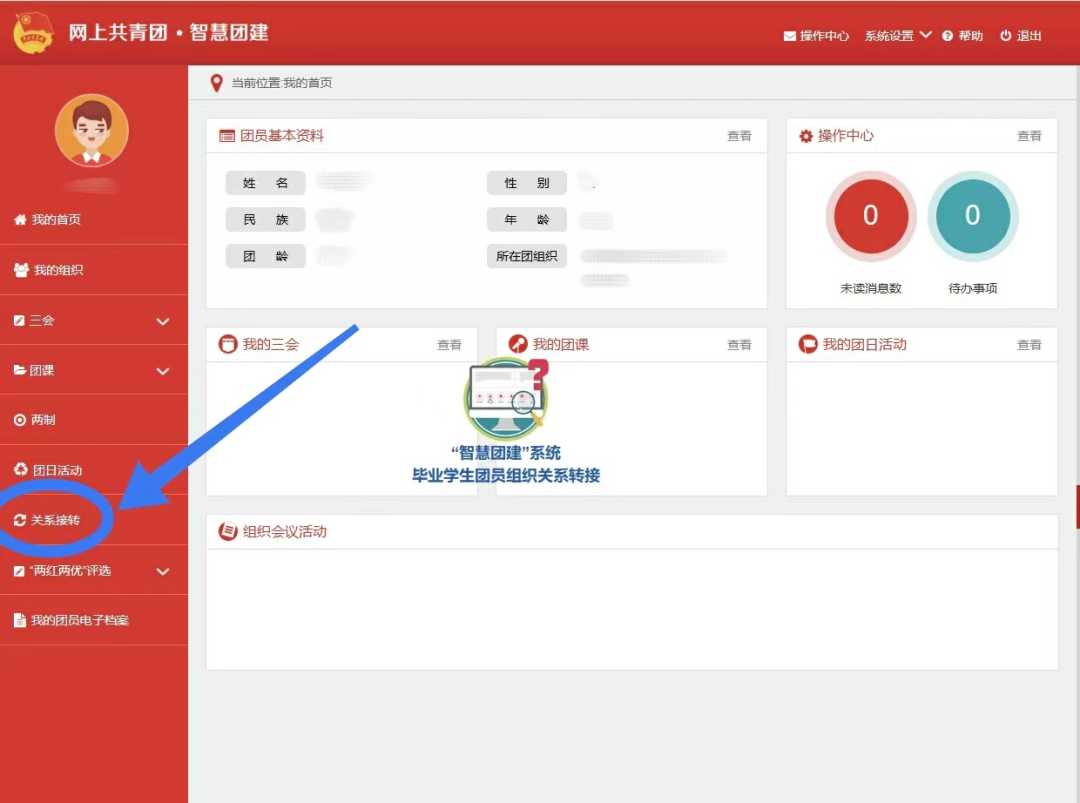Expand the 团课 submenu chevron

163,371
